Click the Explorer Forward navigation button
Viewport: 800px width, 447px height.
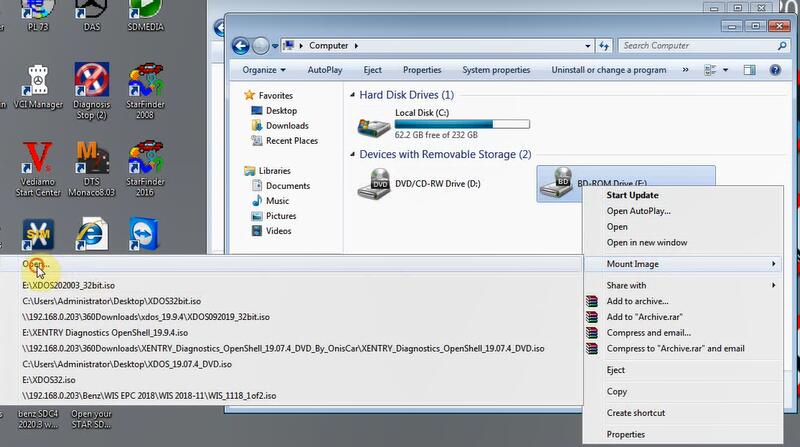260,46
